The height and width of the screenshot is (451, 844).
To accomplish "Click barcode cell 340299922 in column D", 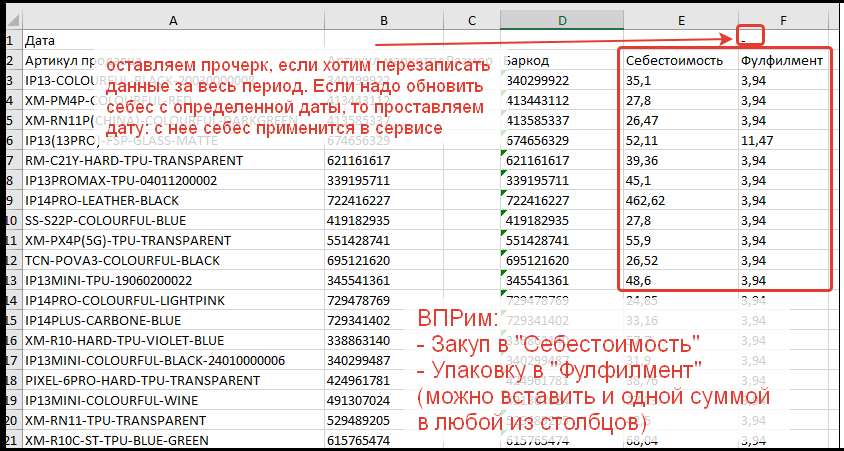I will click(x=562, y=81).
